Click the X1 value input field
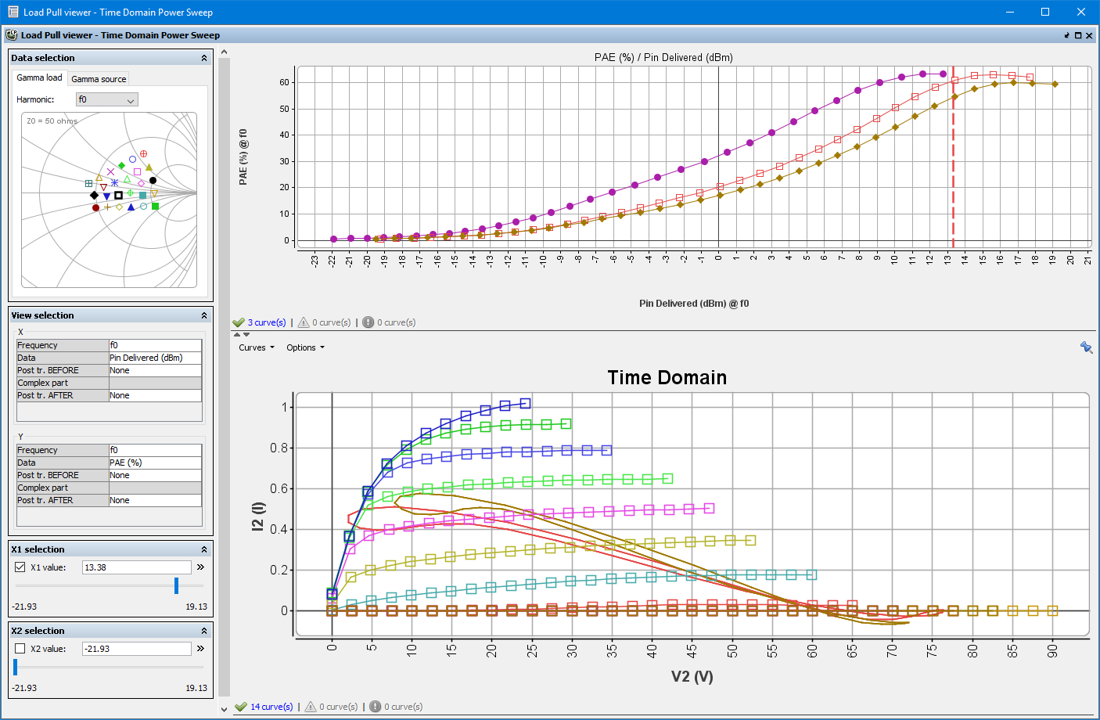 137,567
